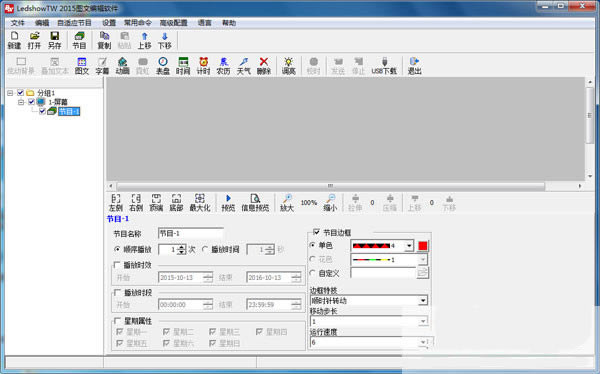Enable the 播放时段 checkbox
Screen dimensions: 600x374
coord(117,292)
